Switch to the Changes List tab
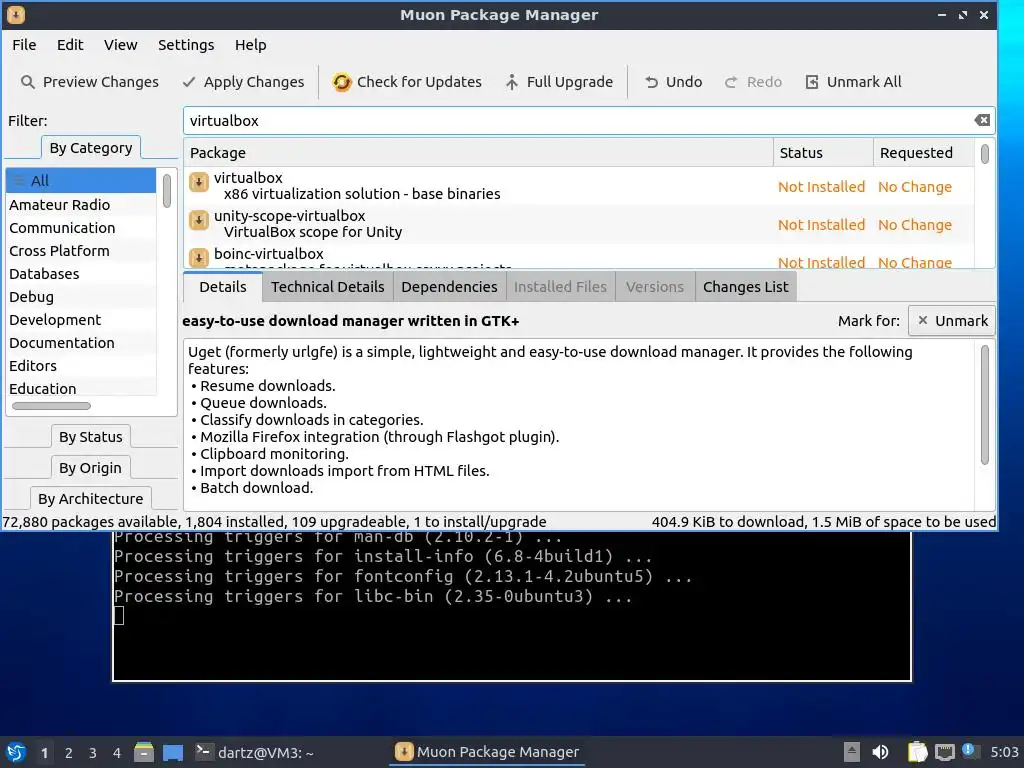1024x768 pixels. 746,287
